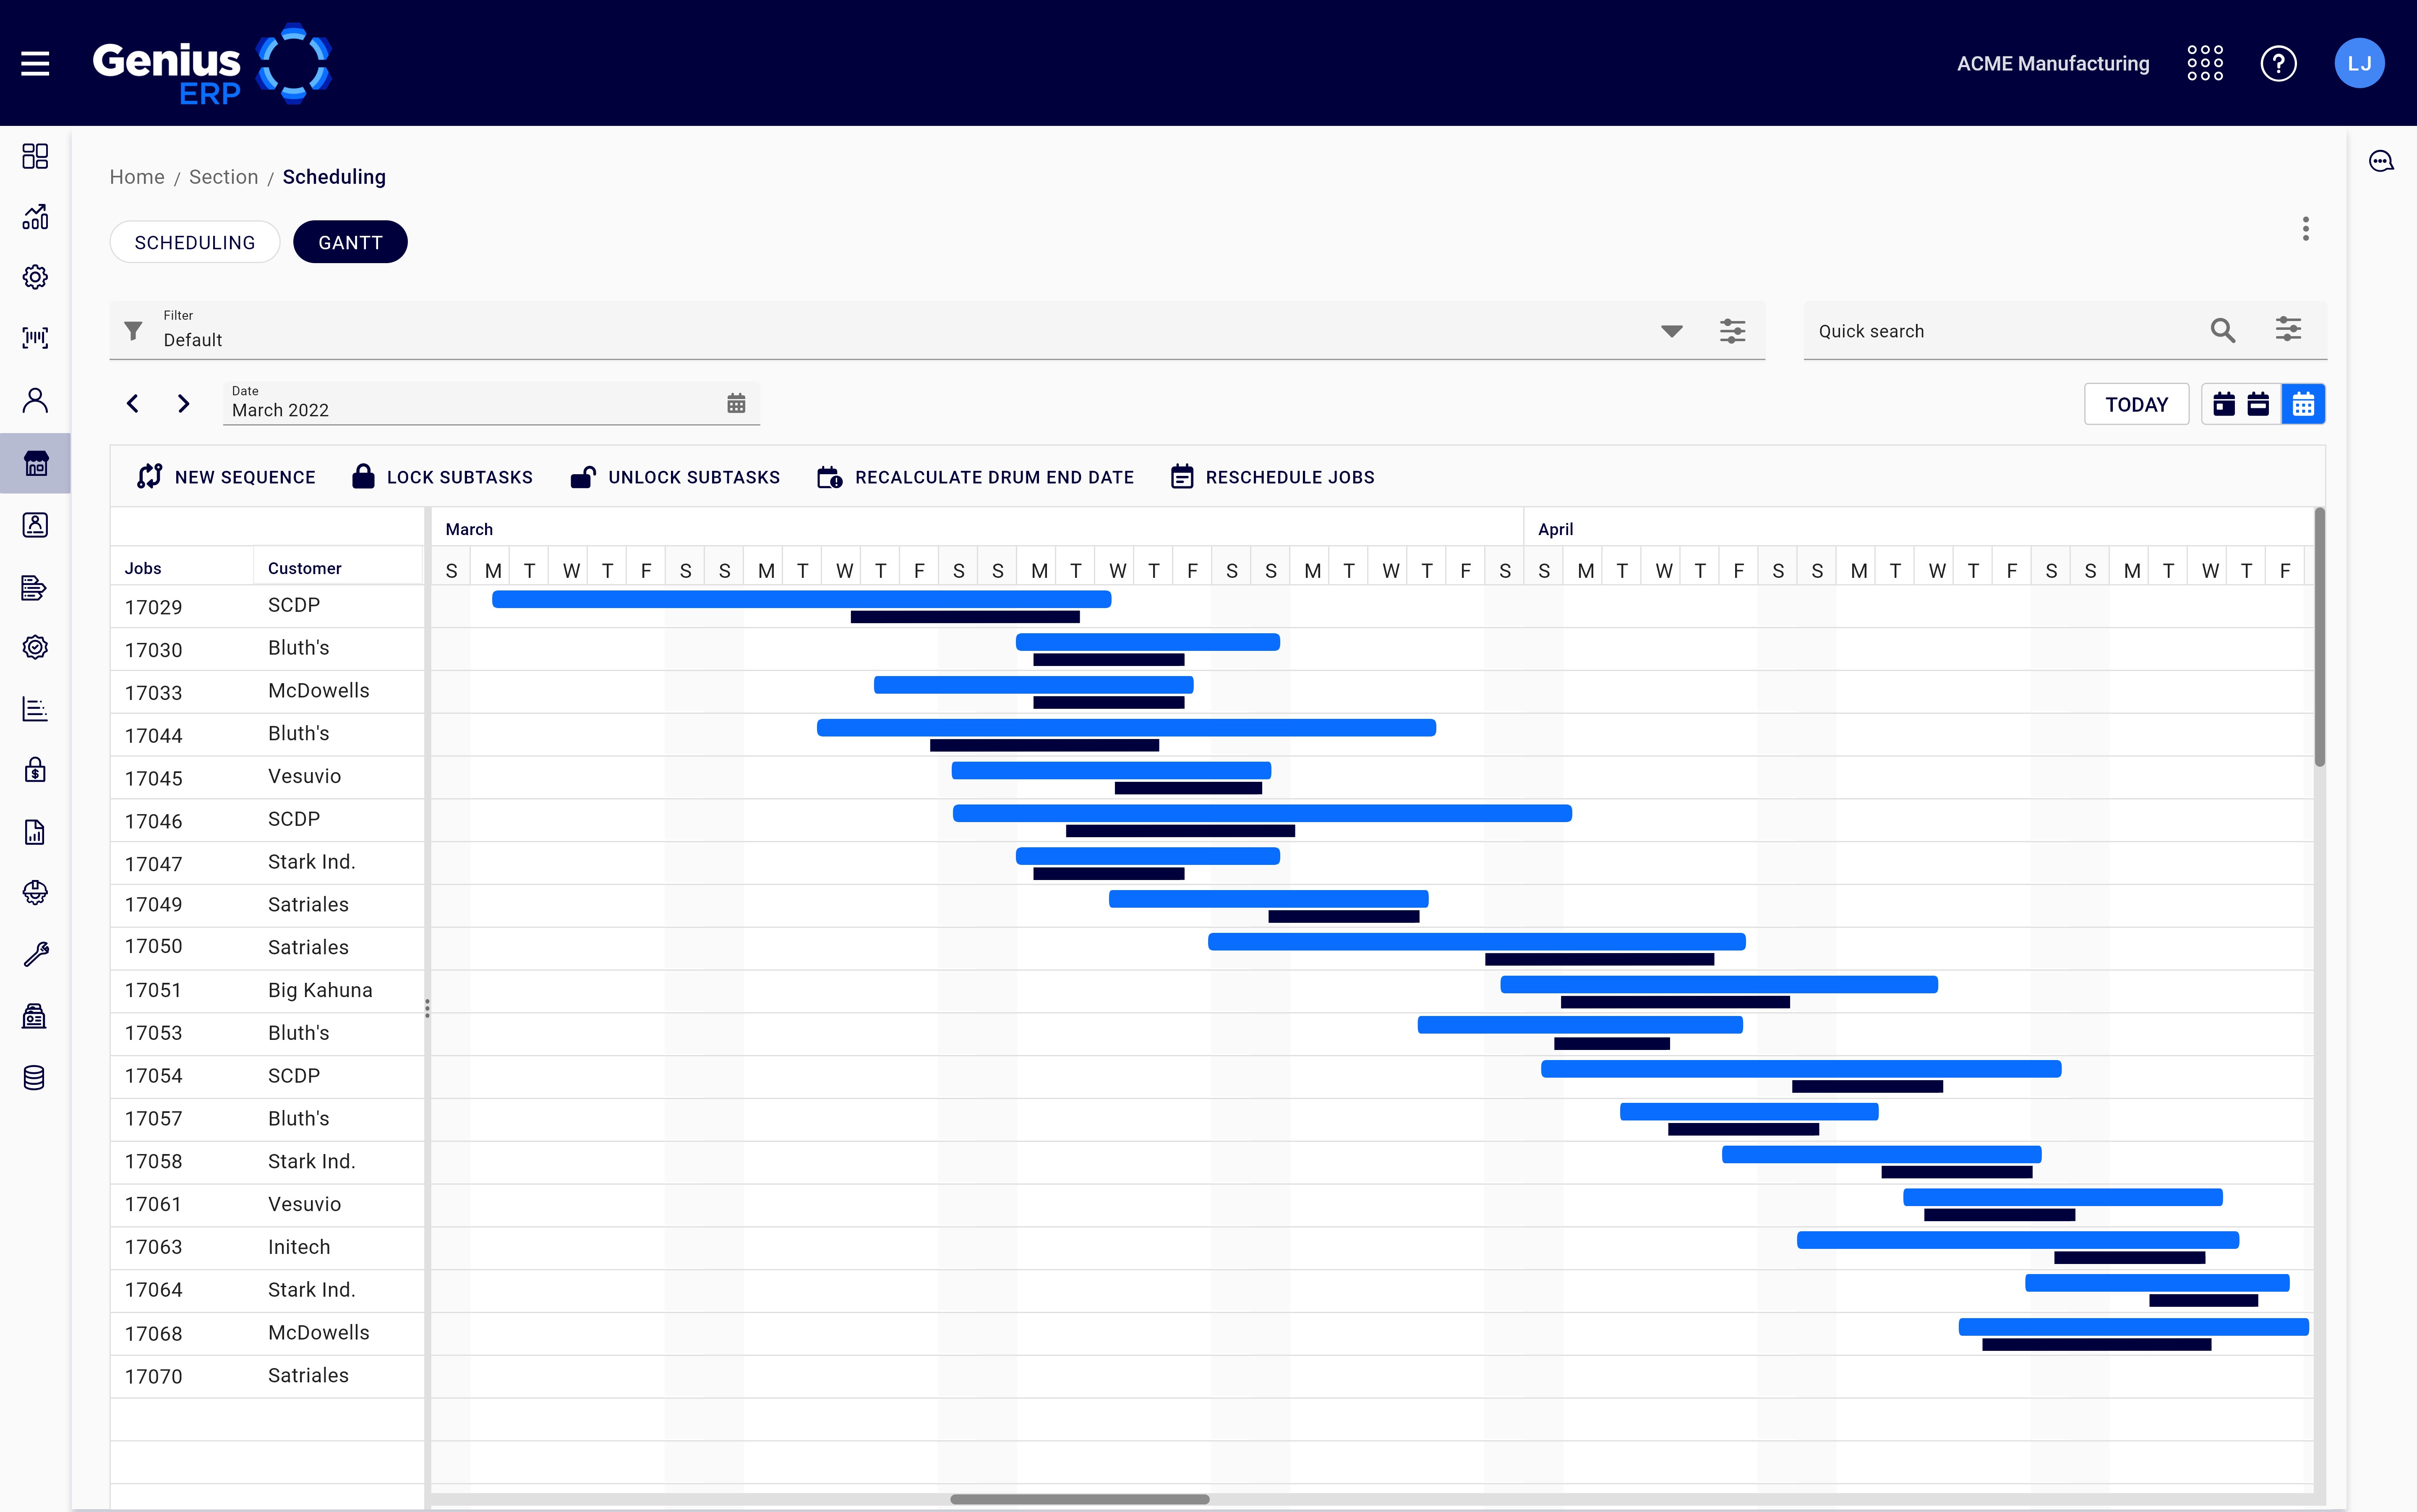This screenshot has width=2417, height=1512.
Task: Open the filter settings sliders icon
Action: pos(1732,331)
